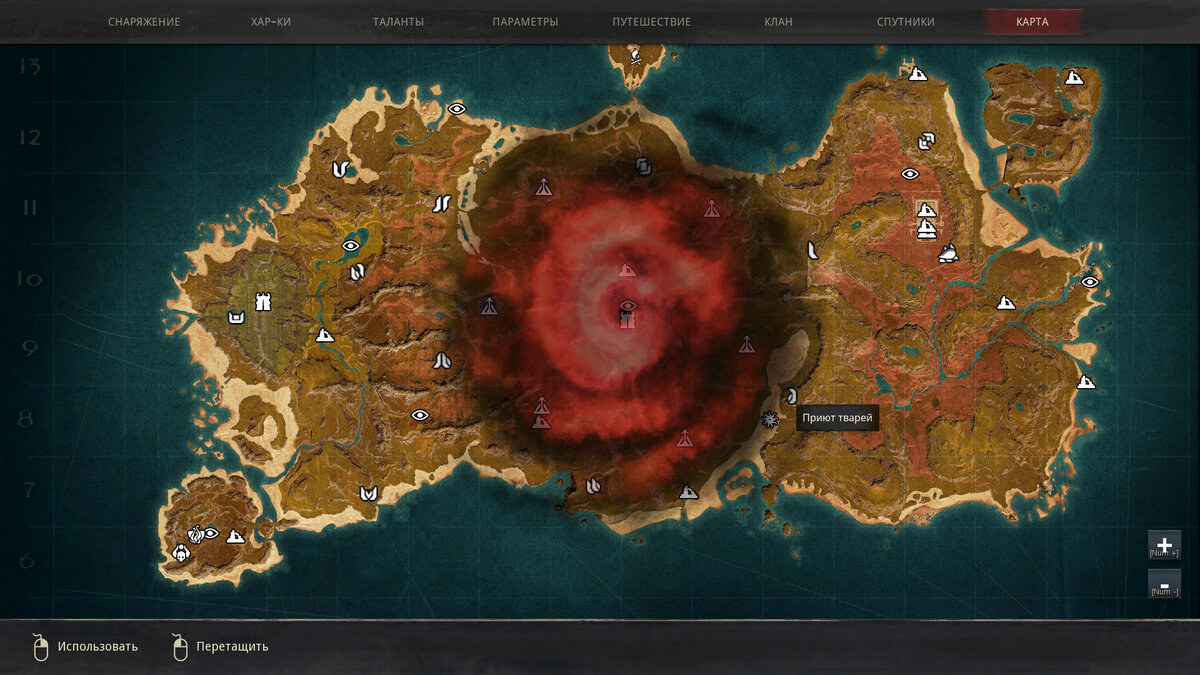The image size is (1200, 675).
Task: Open the ТАЛАНТЫ tab
Action: [398, 22]
